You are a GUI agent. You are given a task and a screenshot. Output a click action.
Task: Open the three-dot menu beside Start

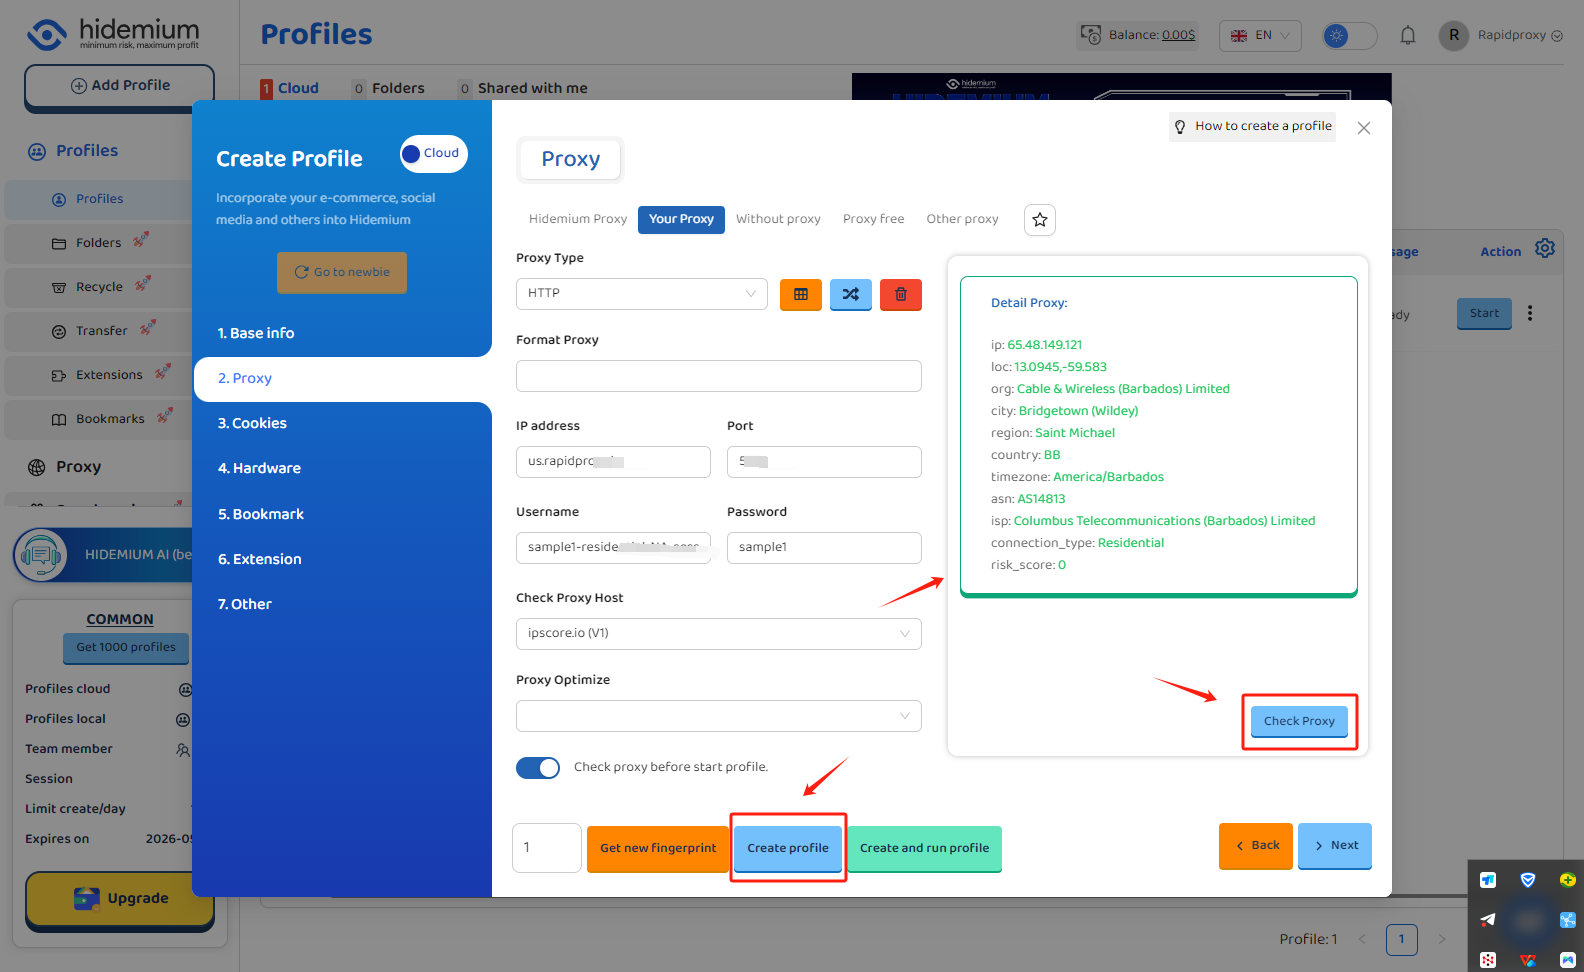[x=1530, y=313]
